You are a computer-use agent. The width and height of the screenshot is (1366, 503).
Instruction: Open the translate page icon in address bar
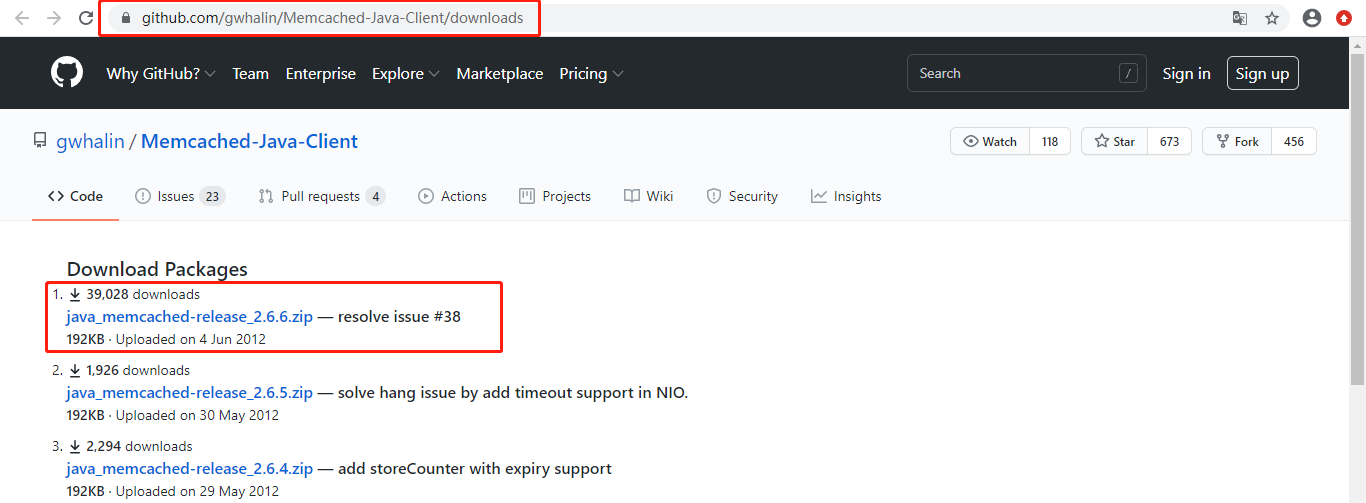(1240, 18)
